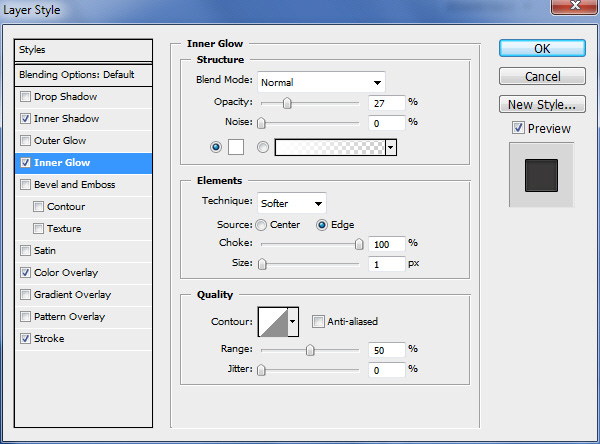Click the Opacity value field
This screenshot has width=600, height=444.
[x=386, y=103]
